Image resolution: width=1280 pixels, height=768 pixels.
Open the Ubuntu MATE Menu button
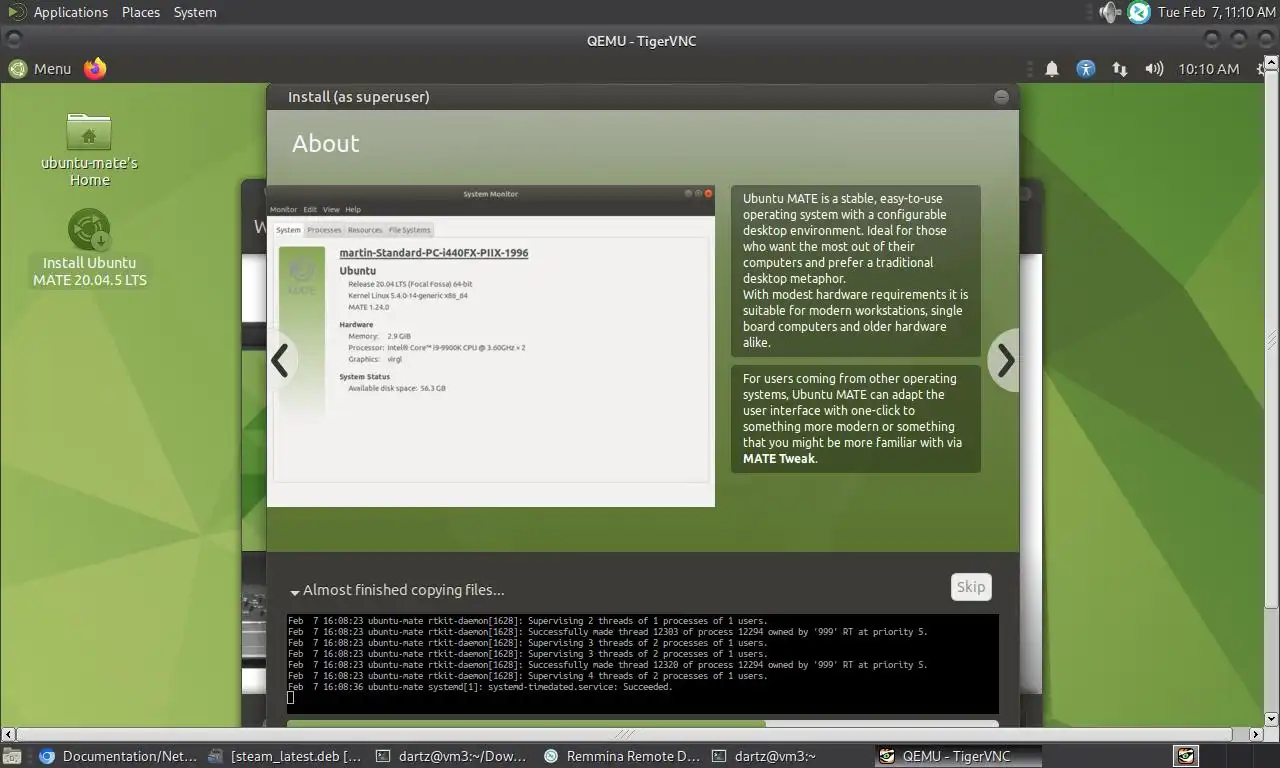click(40, 68)
